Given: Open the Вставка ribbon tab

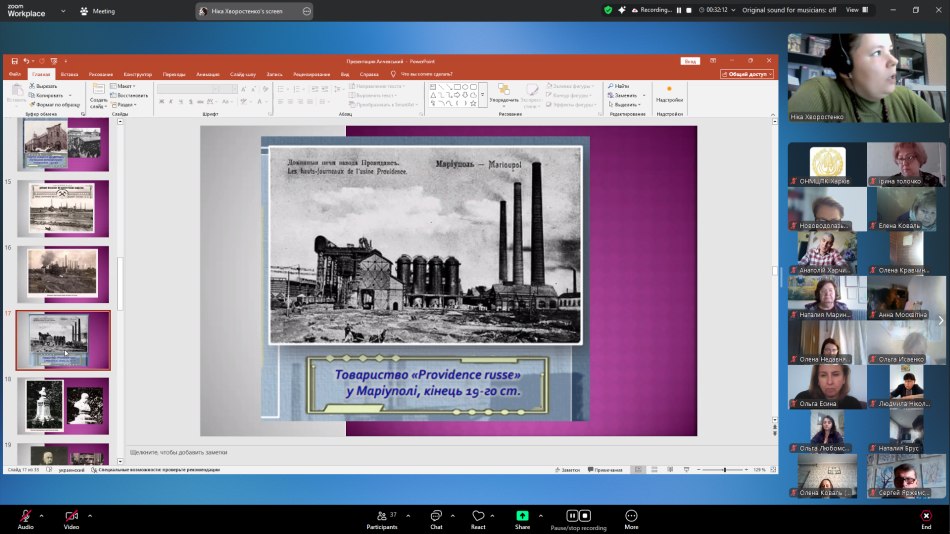Looking at the screenshot, I should pyautogui.click(x=69, y=74).
